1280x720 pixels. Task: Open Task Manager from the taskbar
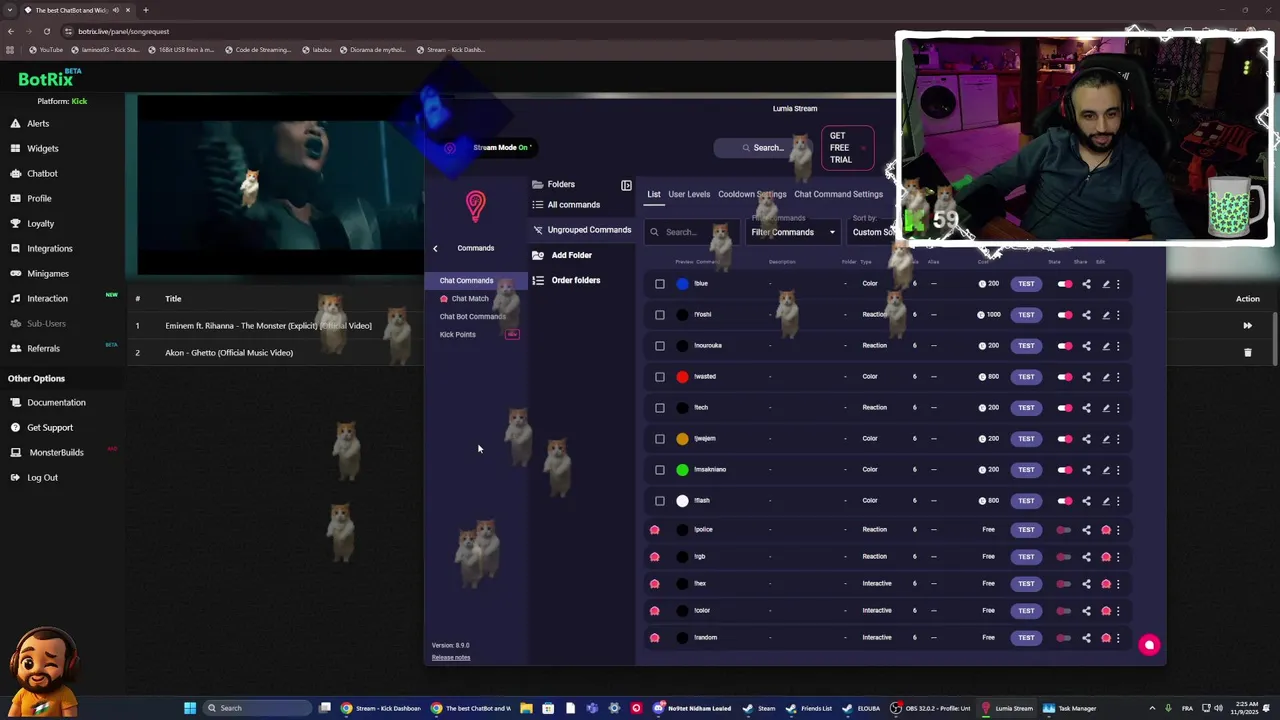tap(1070, 708)
